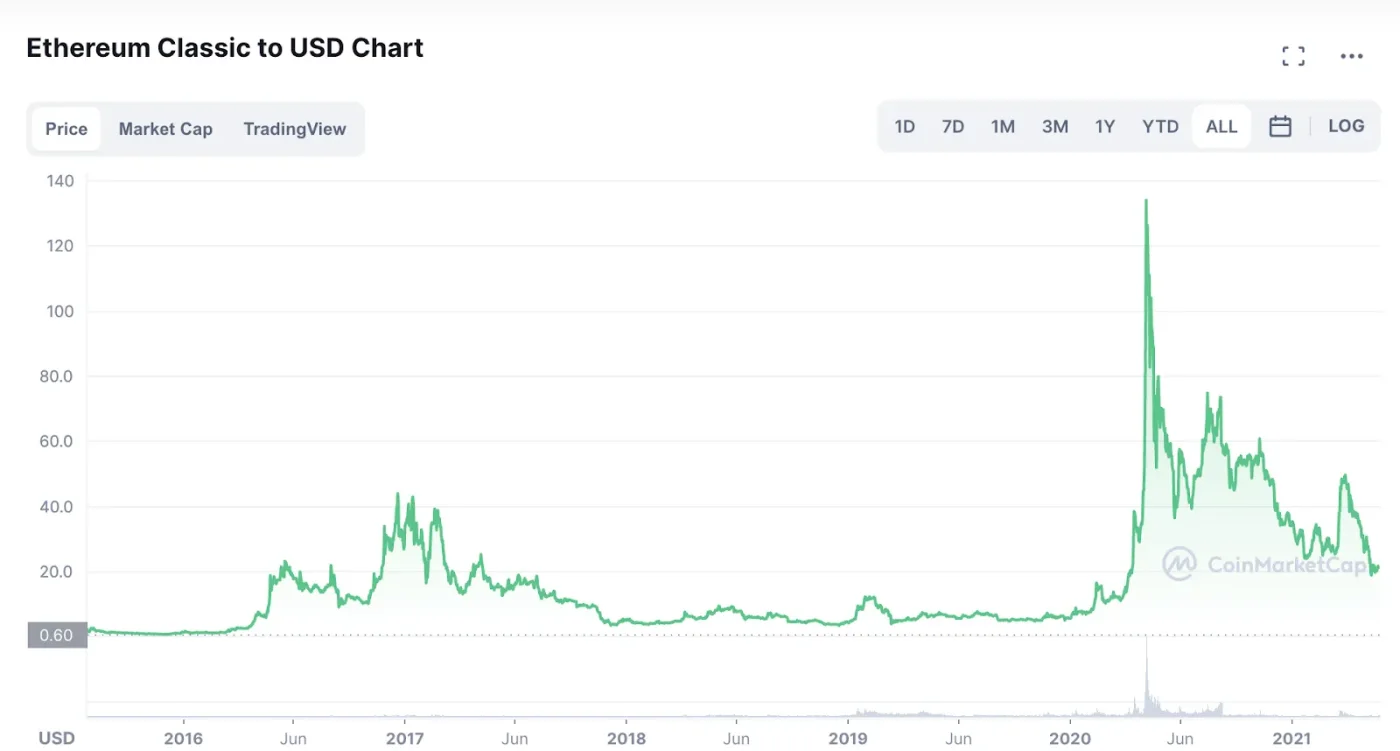Open the calendar date range picker
Image resolution: width=1400 pixels, height=751 pixels.
[1280, 126]
